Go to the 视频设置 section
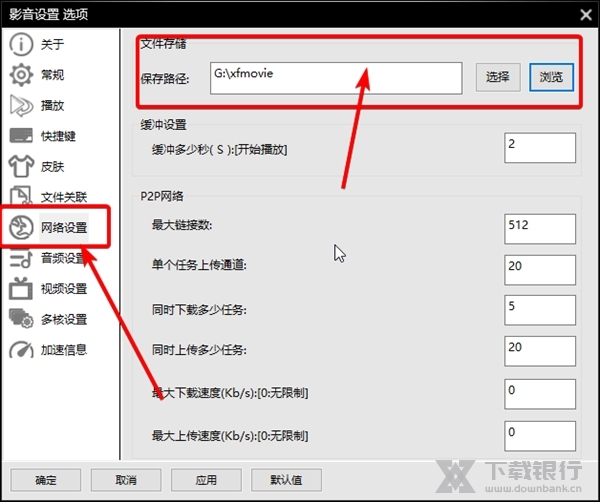Image resolution: width=600 pixels, height=502 pixels. (64, 289)
